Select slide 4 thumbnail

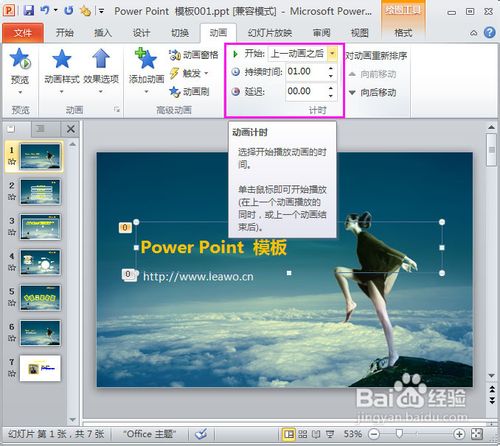[40, 262]
